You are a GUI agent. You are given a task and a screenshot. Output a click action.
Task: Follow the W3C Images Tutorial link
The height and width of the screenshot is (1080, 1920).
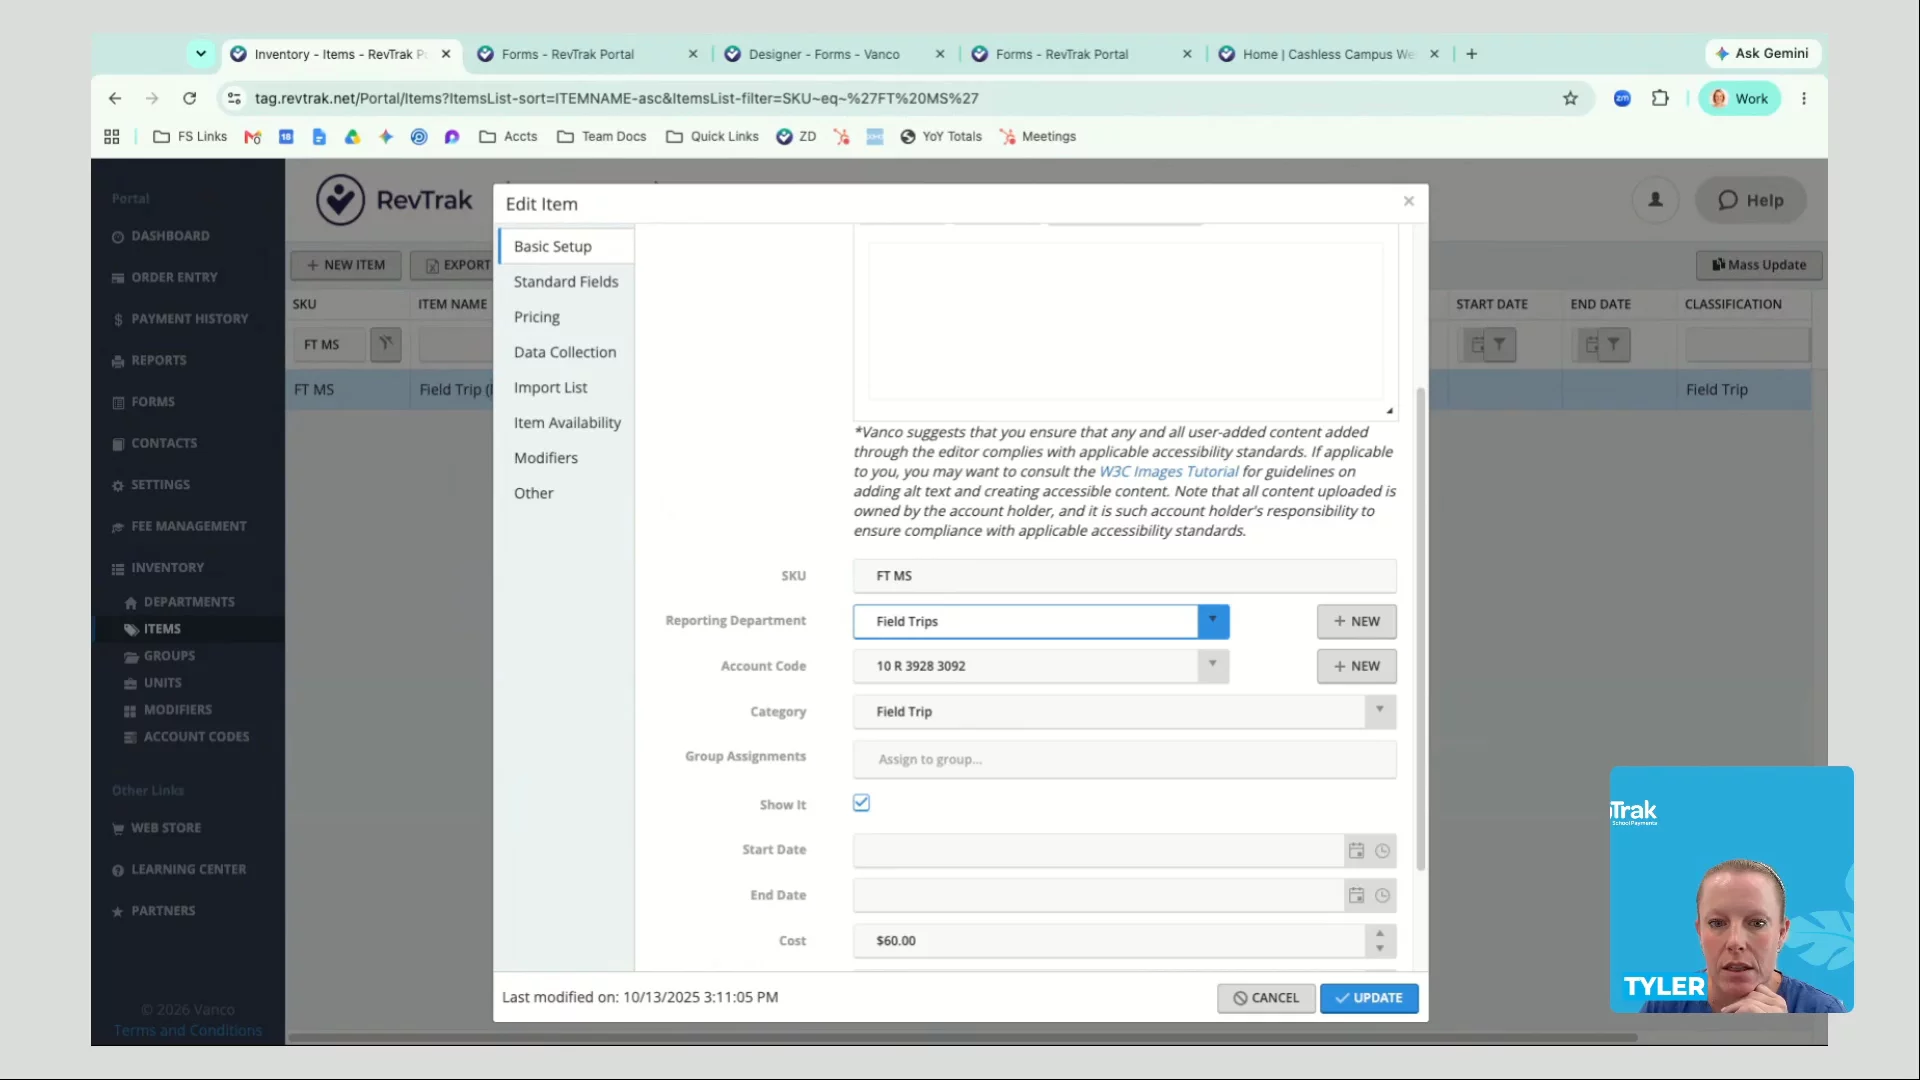click(1168, 472)
